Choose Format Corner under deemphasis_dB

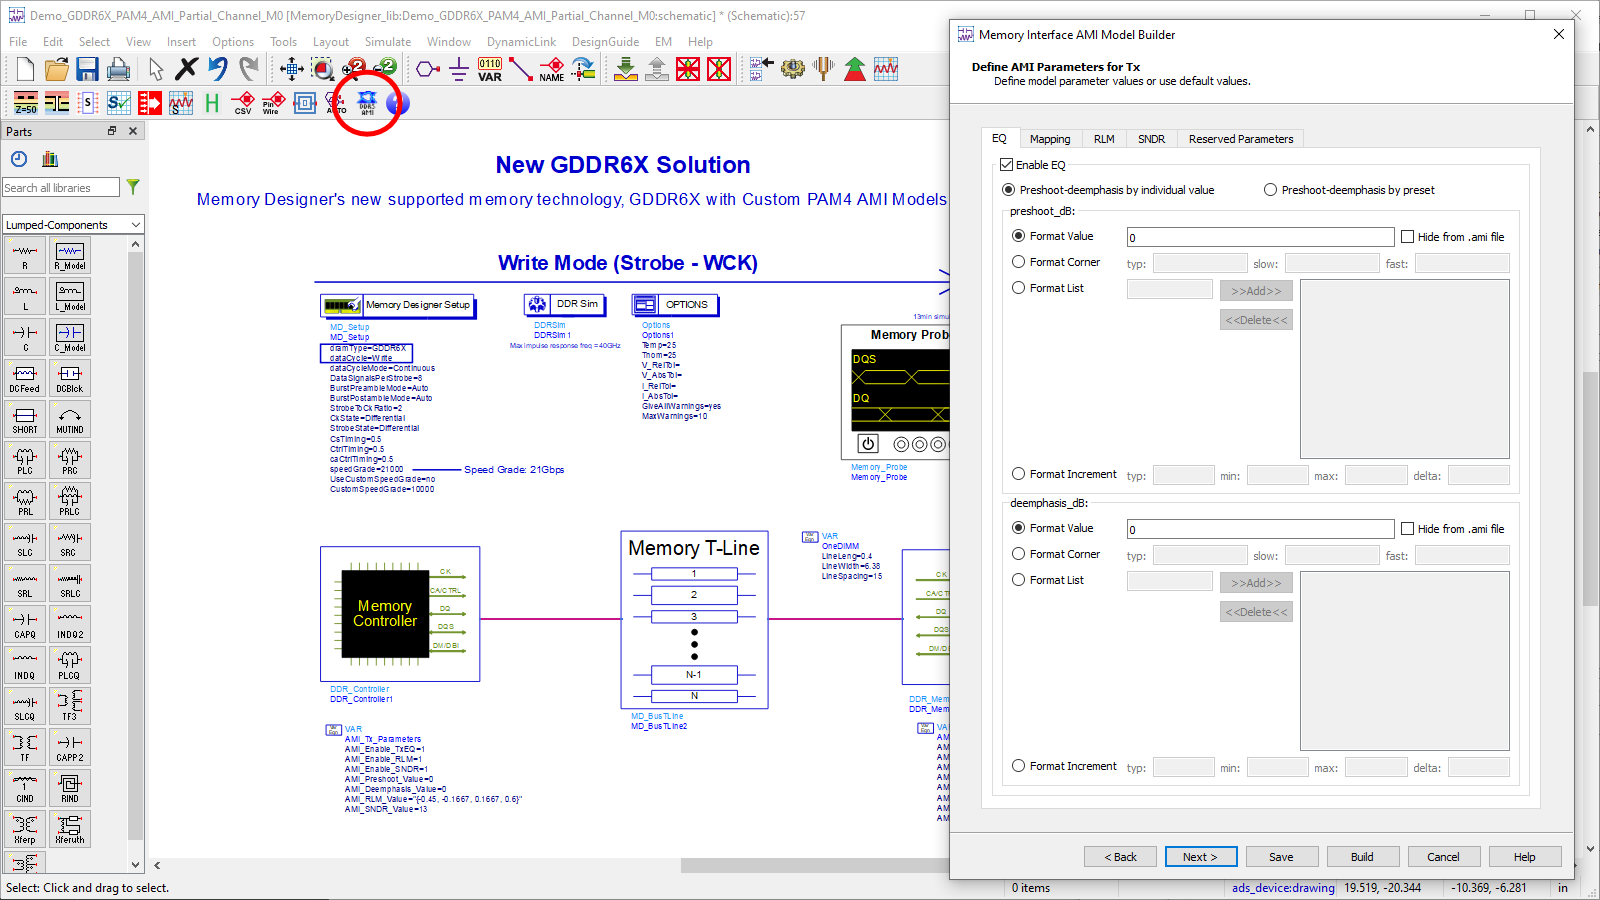[1018, 553]
